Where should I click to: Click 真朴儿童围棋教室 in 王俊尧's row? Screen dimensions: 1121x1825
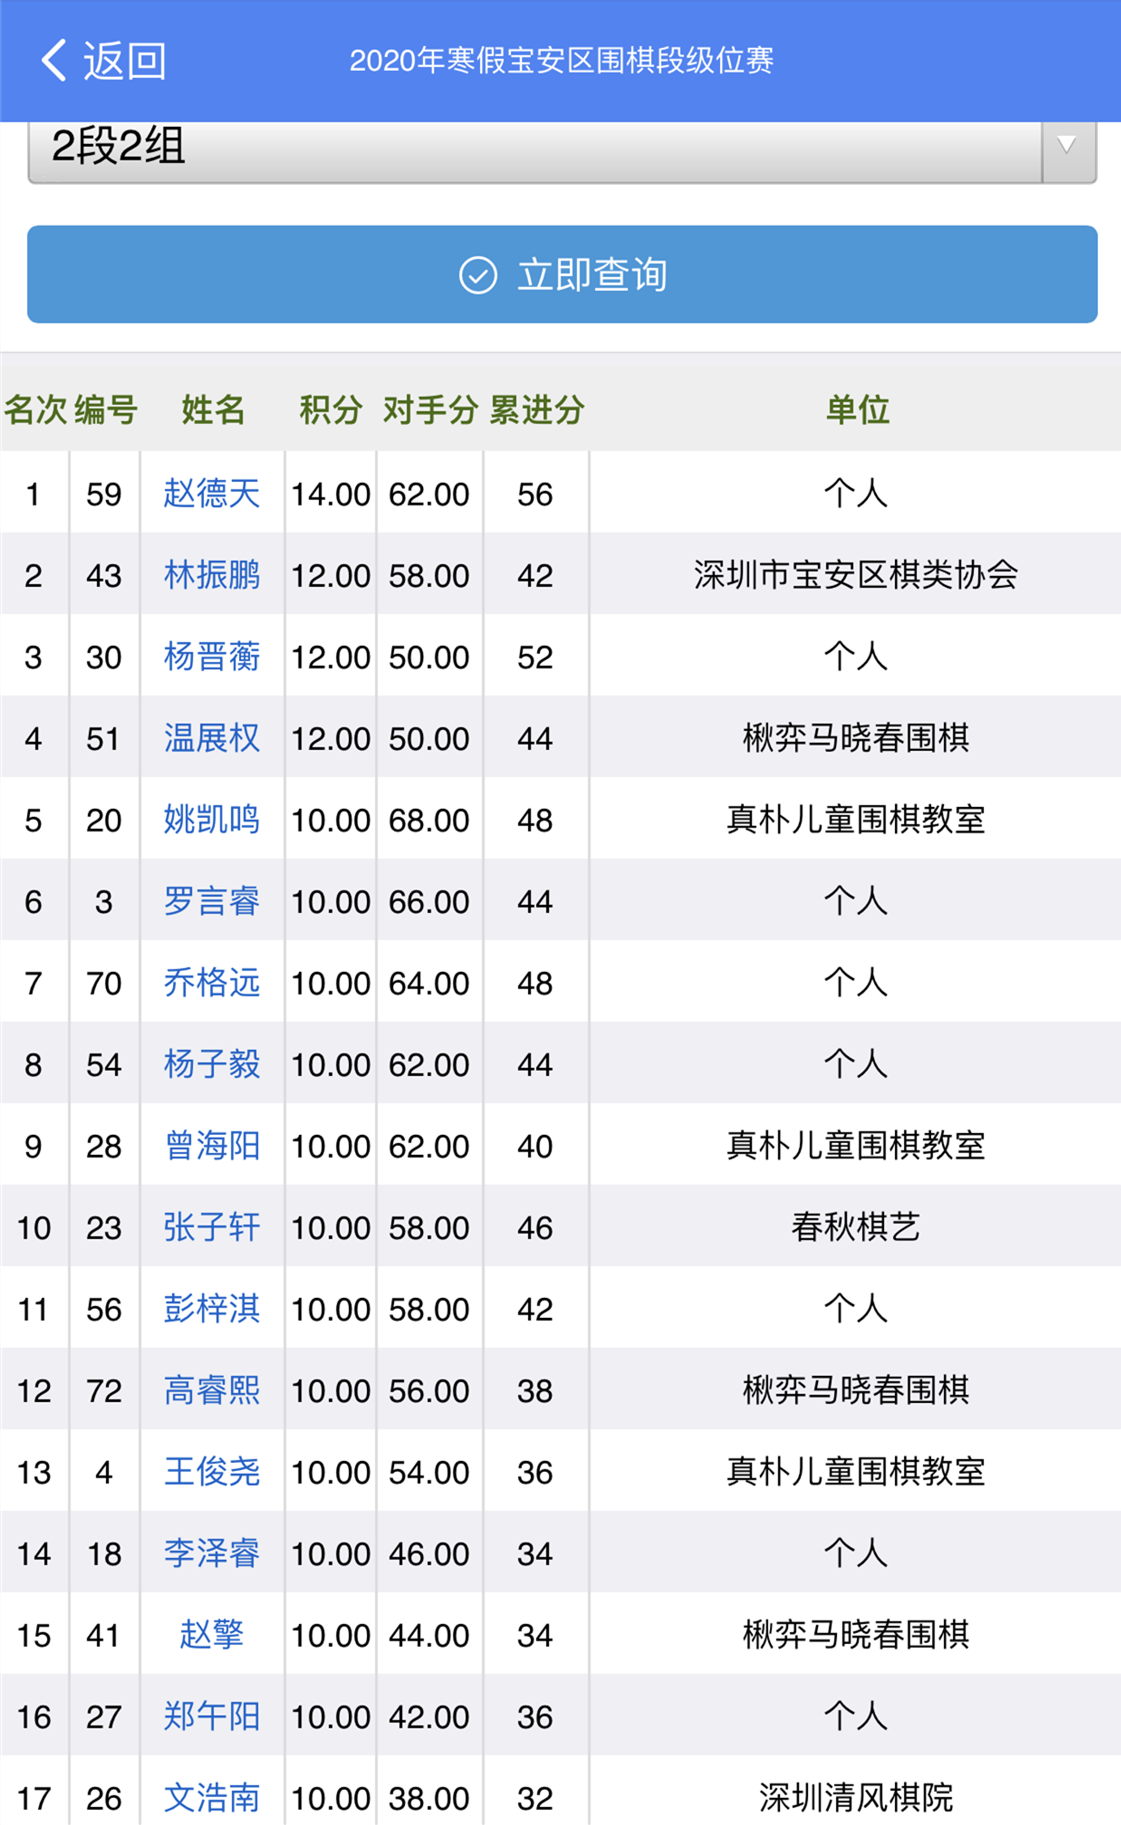tap(856, 1471)
